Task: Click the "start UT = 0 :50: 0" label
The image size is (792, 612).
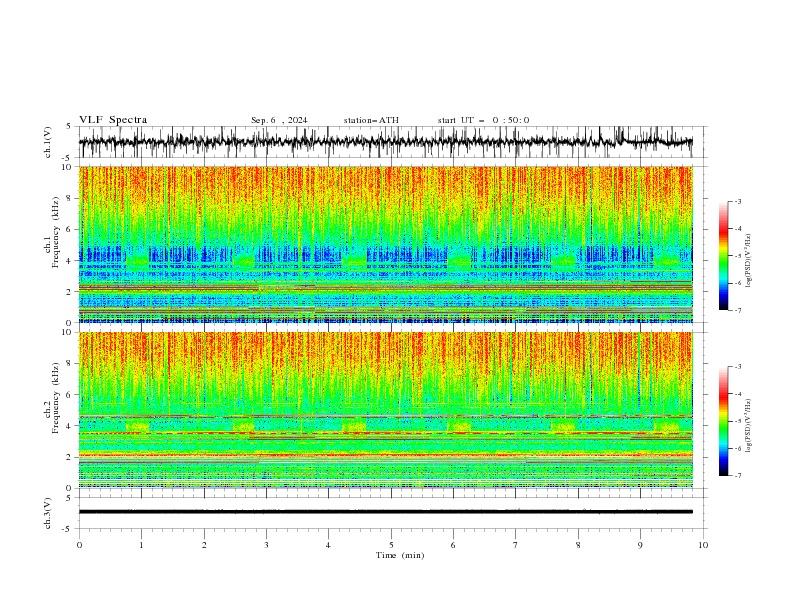Action: point(483,120)
